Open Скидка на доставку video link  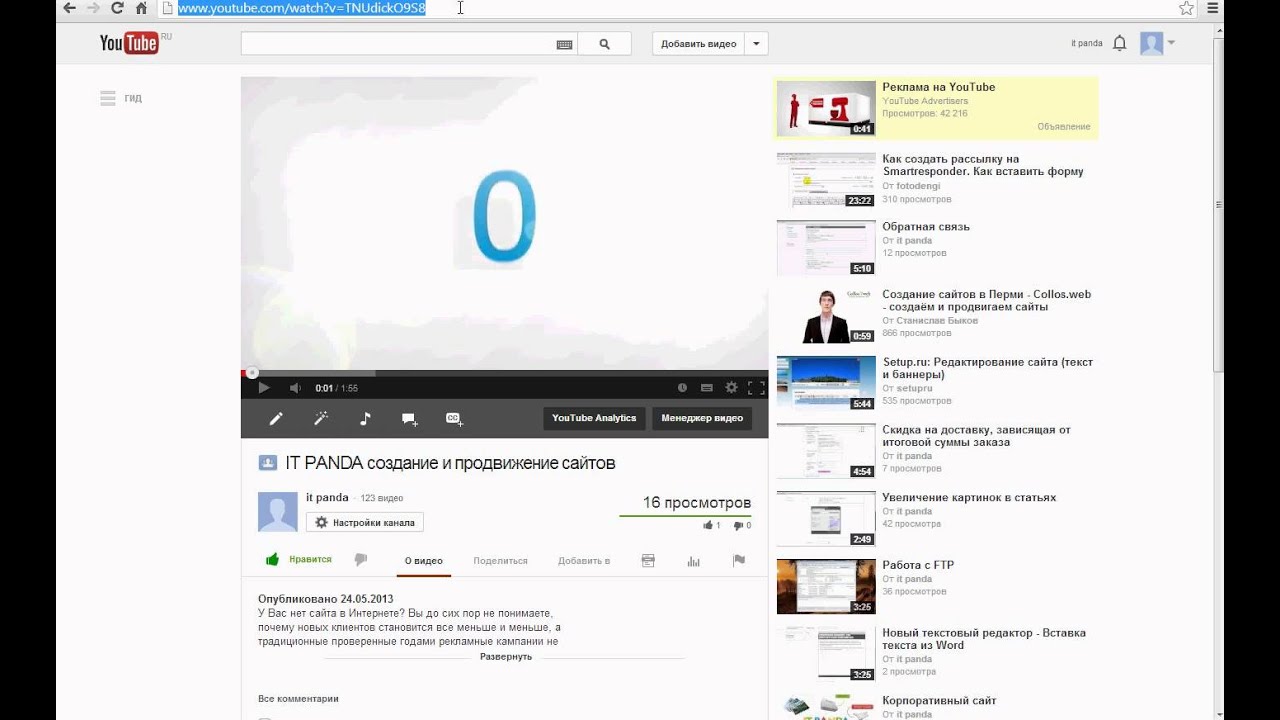pos(977,436)
